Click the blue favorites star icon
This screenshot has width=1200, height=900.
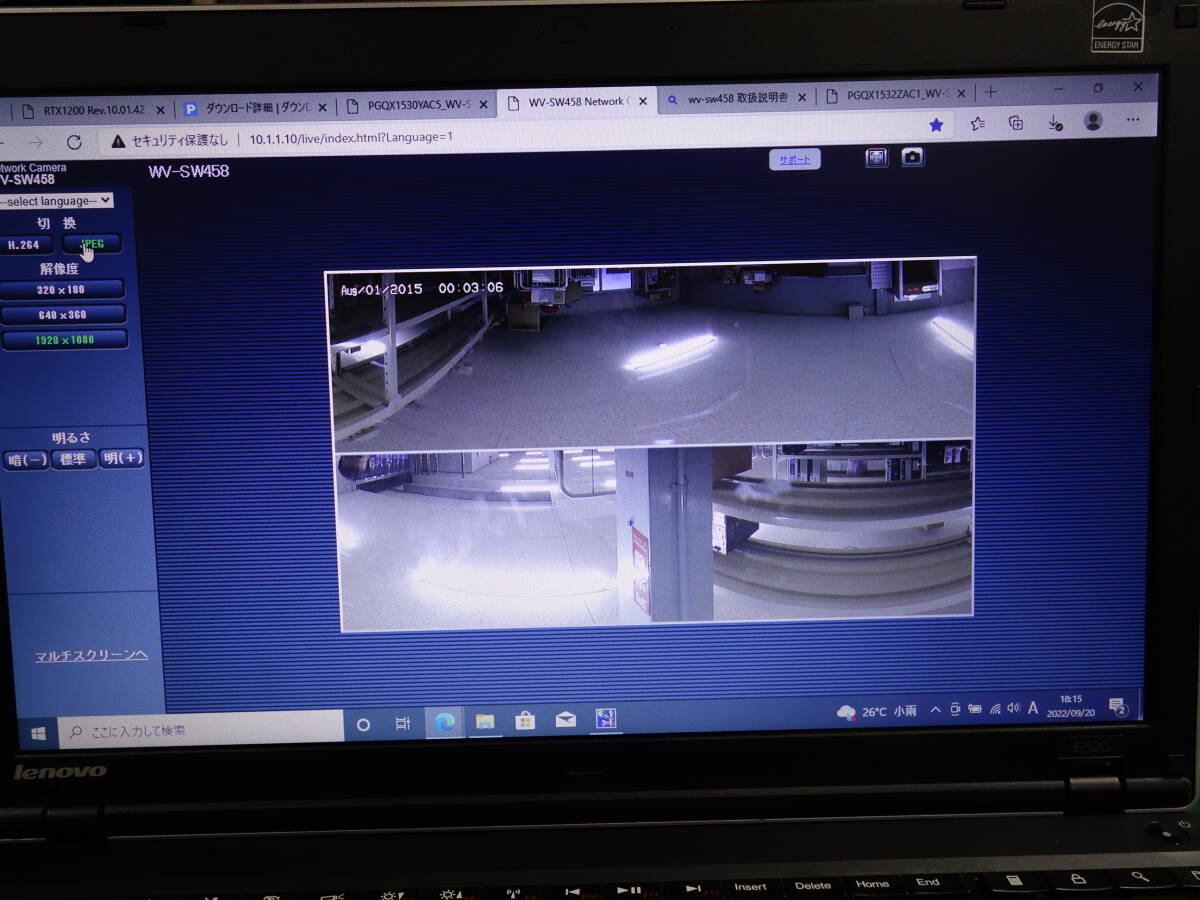(x=936, y=125)
